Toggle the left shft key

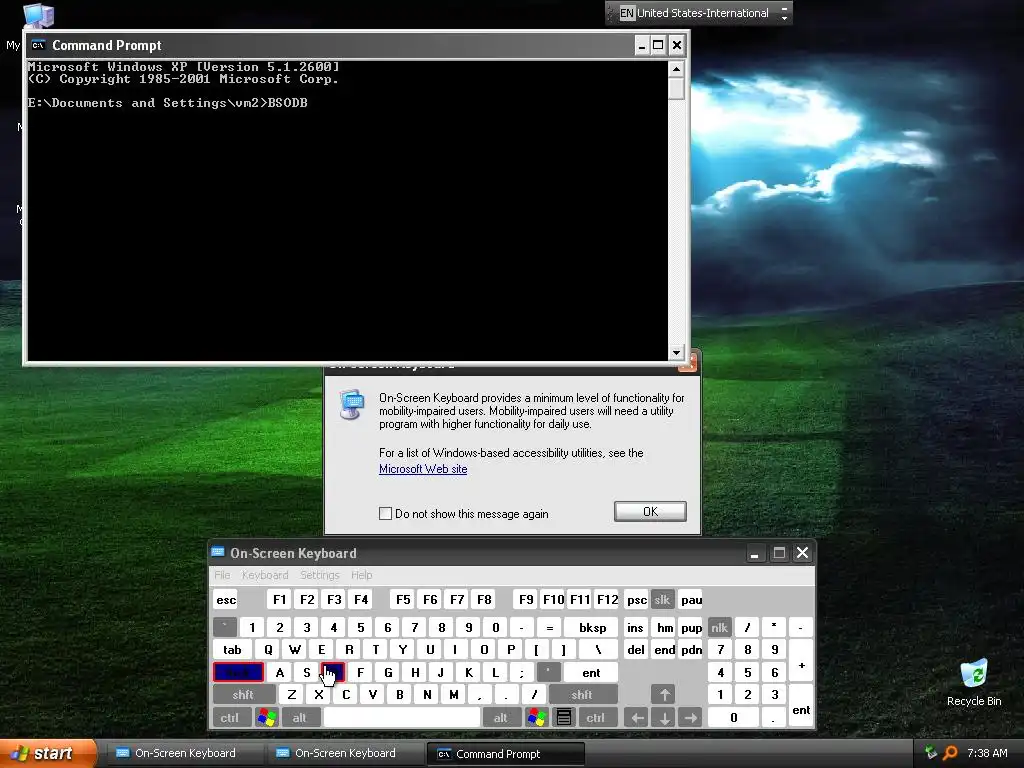pos(243,695)
